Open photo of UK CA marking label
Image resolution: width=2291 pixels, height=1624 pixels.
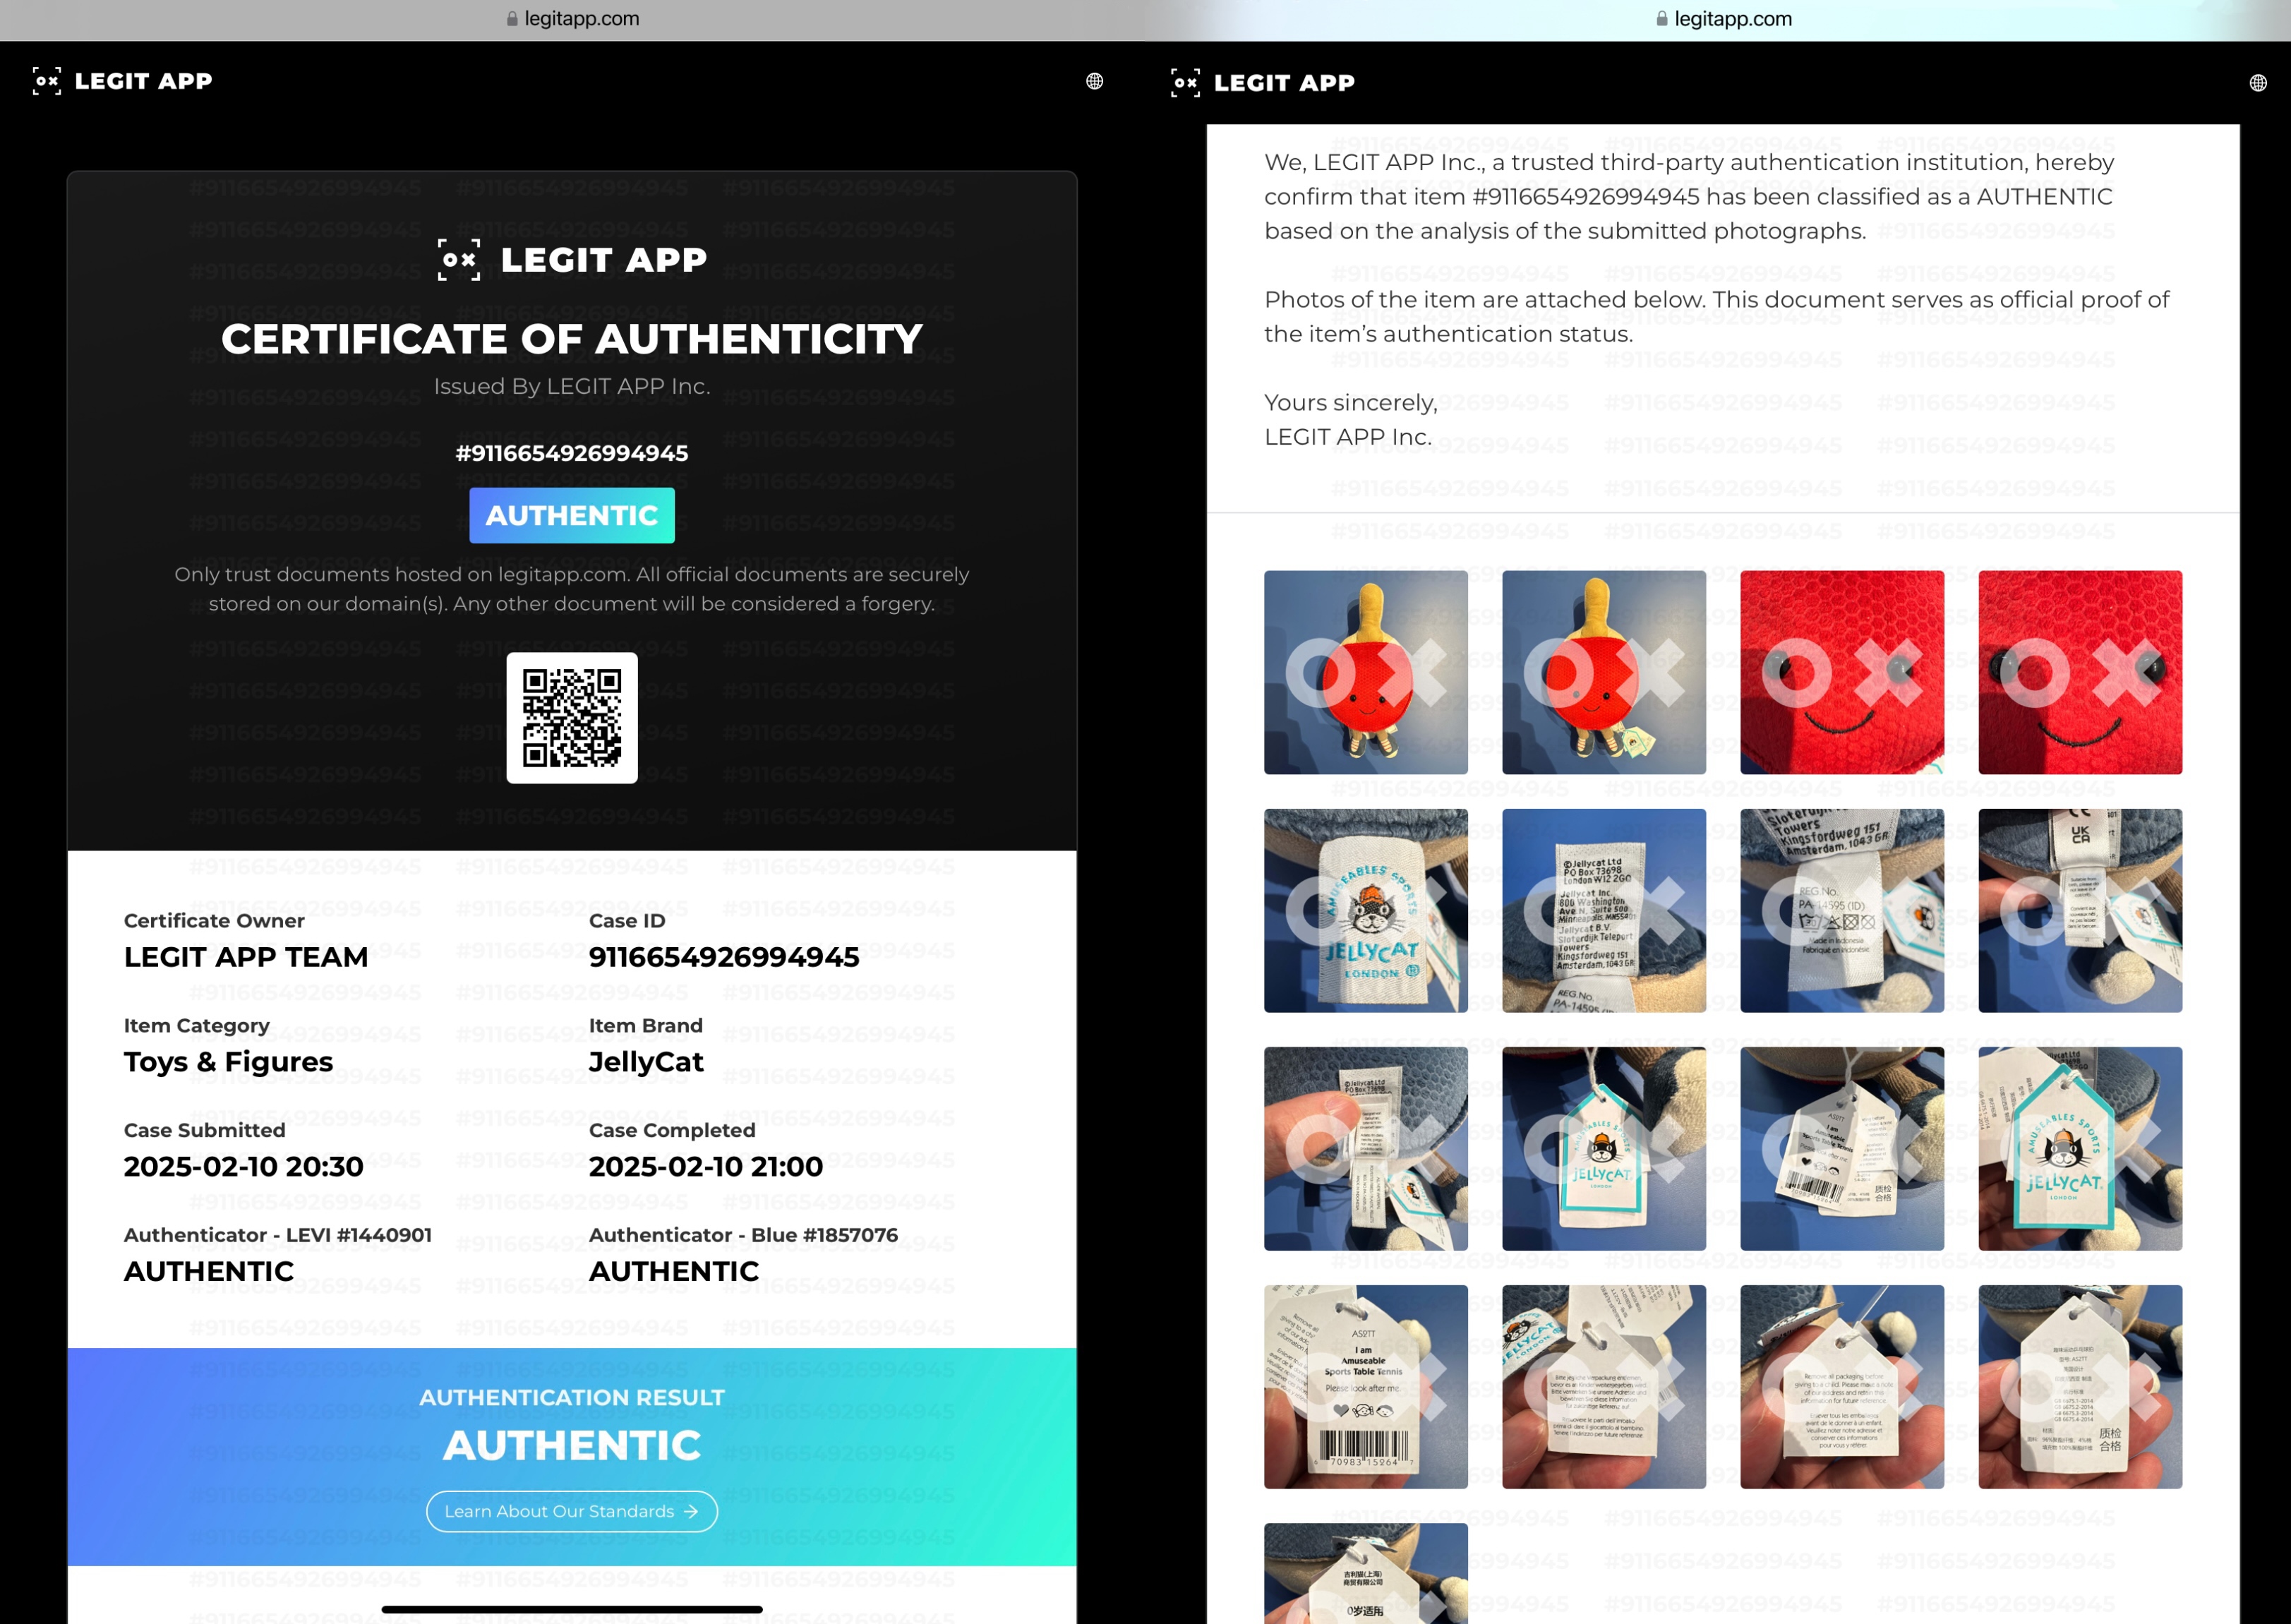(2080, 910)
